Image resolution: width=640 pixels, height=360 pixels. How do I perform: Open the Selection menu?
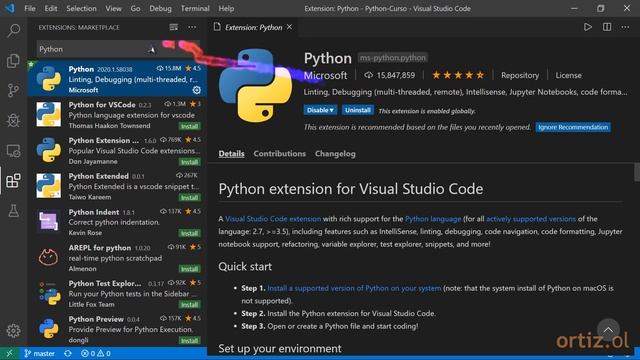pos(81,8)
